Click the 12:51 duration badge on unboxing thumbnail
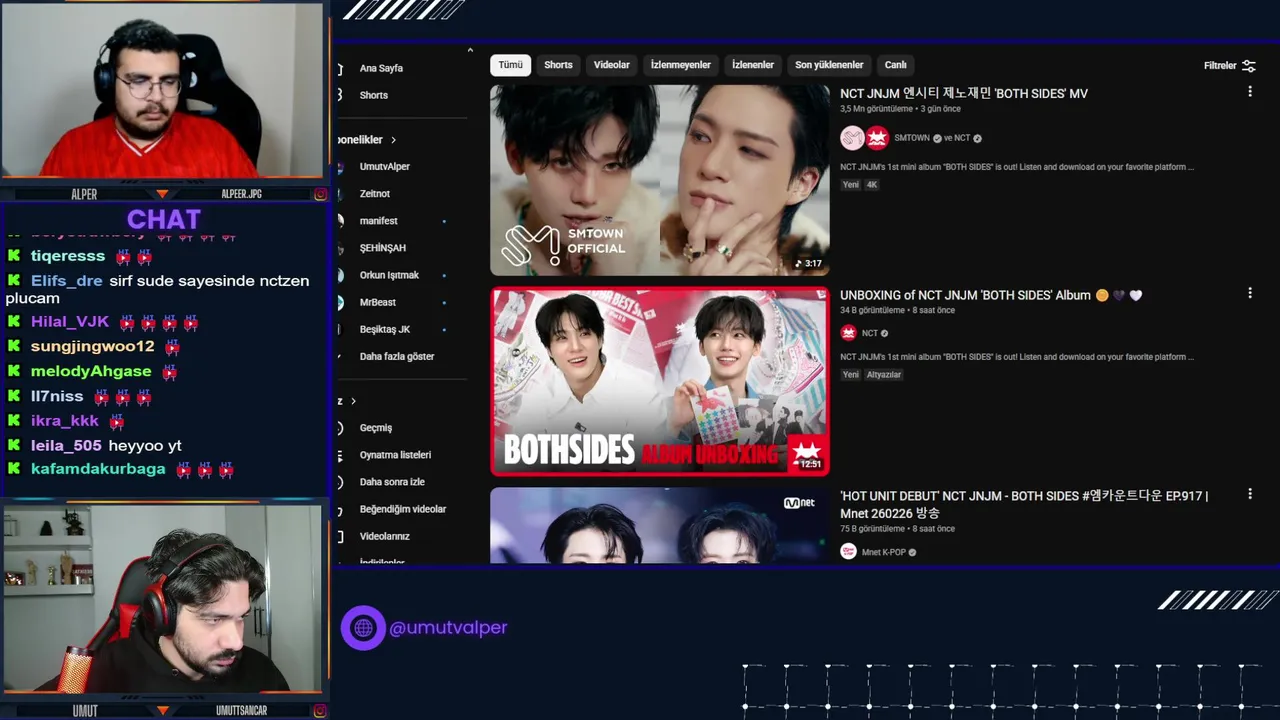 coord(810,464)
